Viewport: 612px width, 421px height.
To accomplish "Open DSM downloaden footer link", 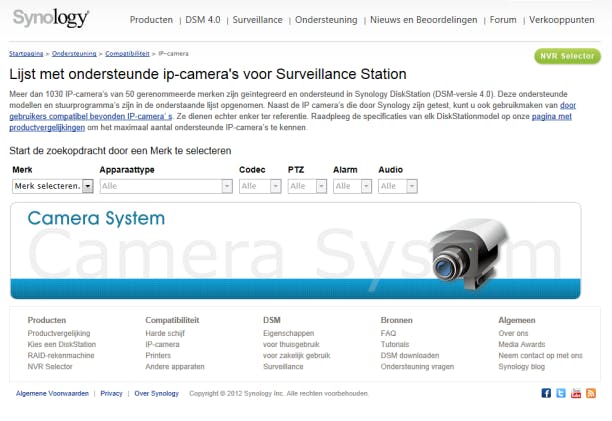I will tap(409, 355).
